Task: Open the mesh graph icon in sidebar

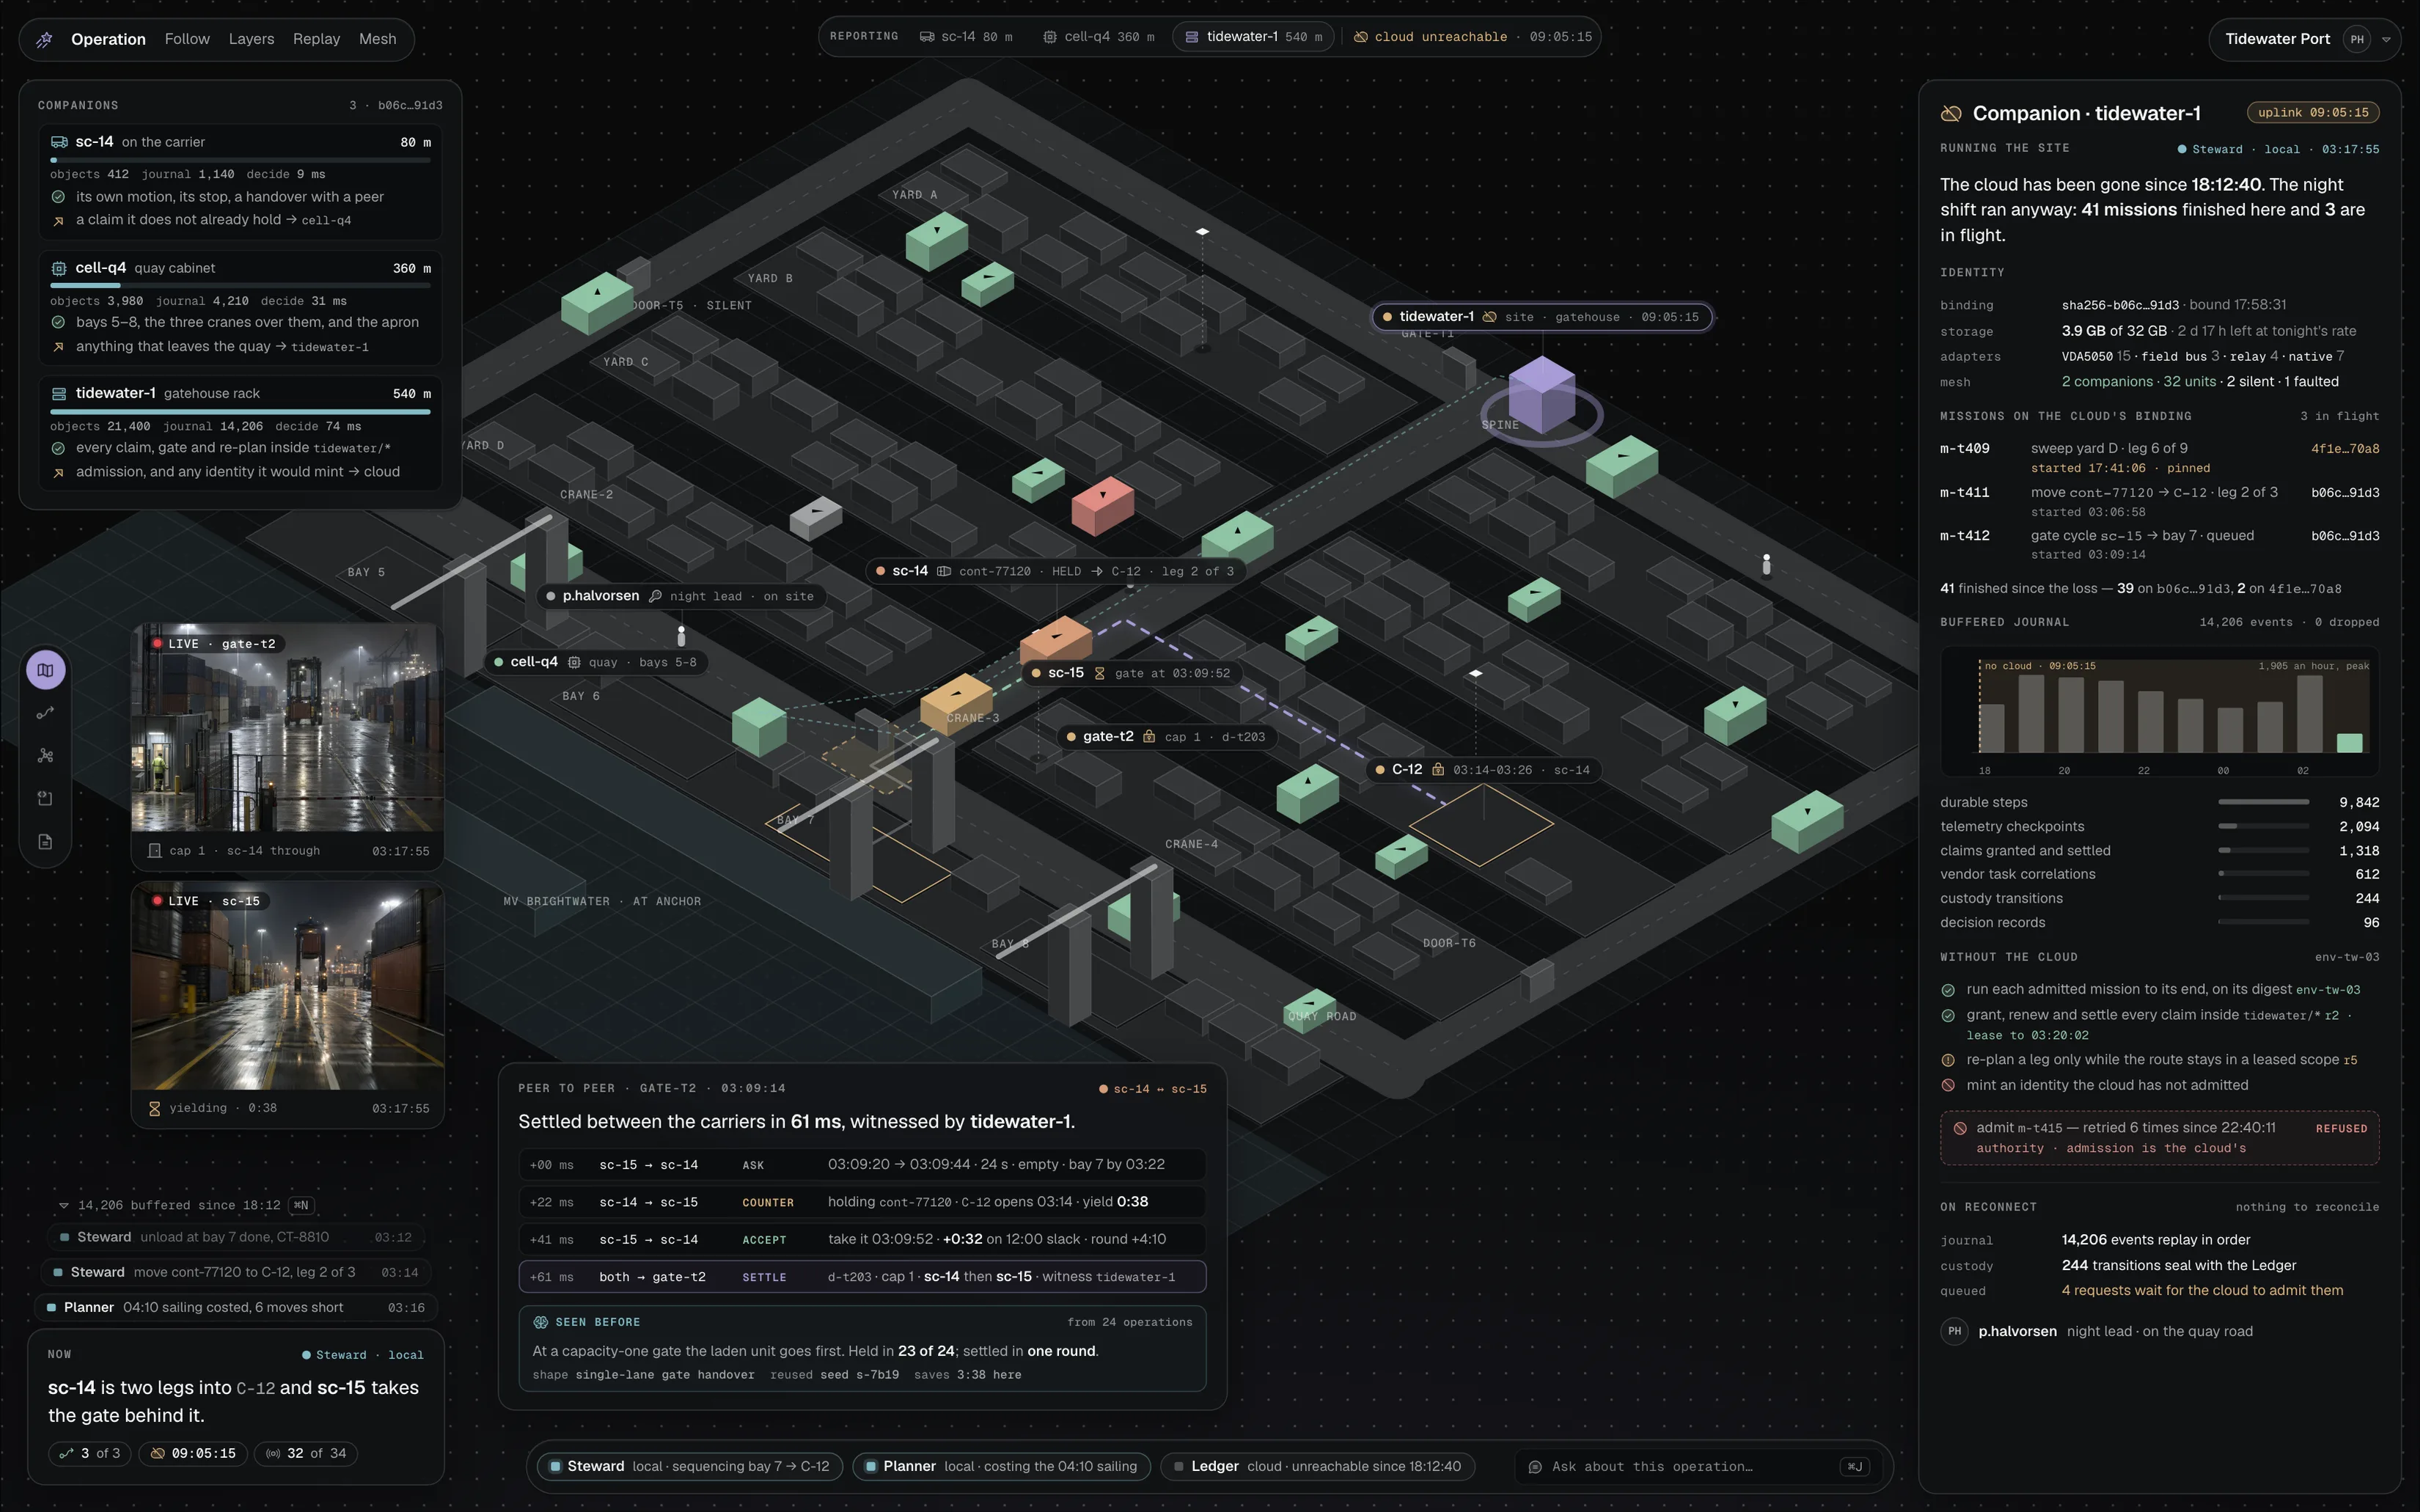Action: (45, 756)
